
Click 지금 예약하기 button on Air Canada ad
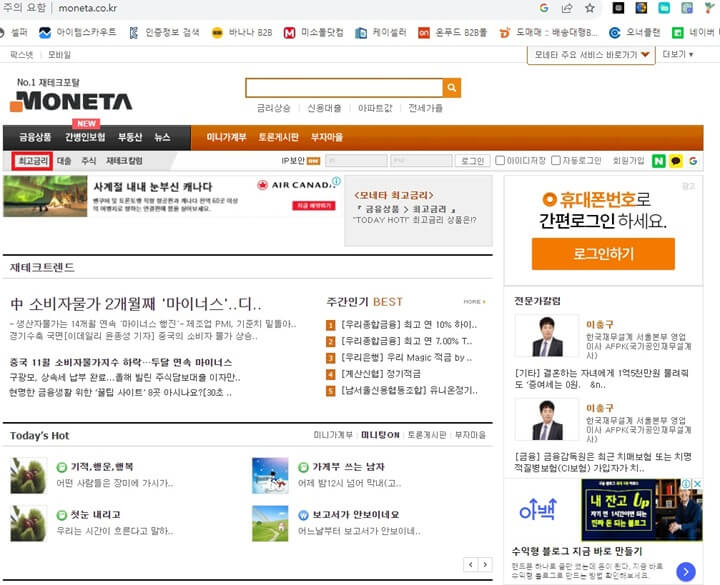tap(314, 205)
